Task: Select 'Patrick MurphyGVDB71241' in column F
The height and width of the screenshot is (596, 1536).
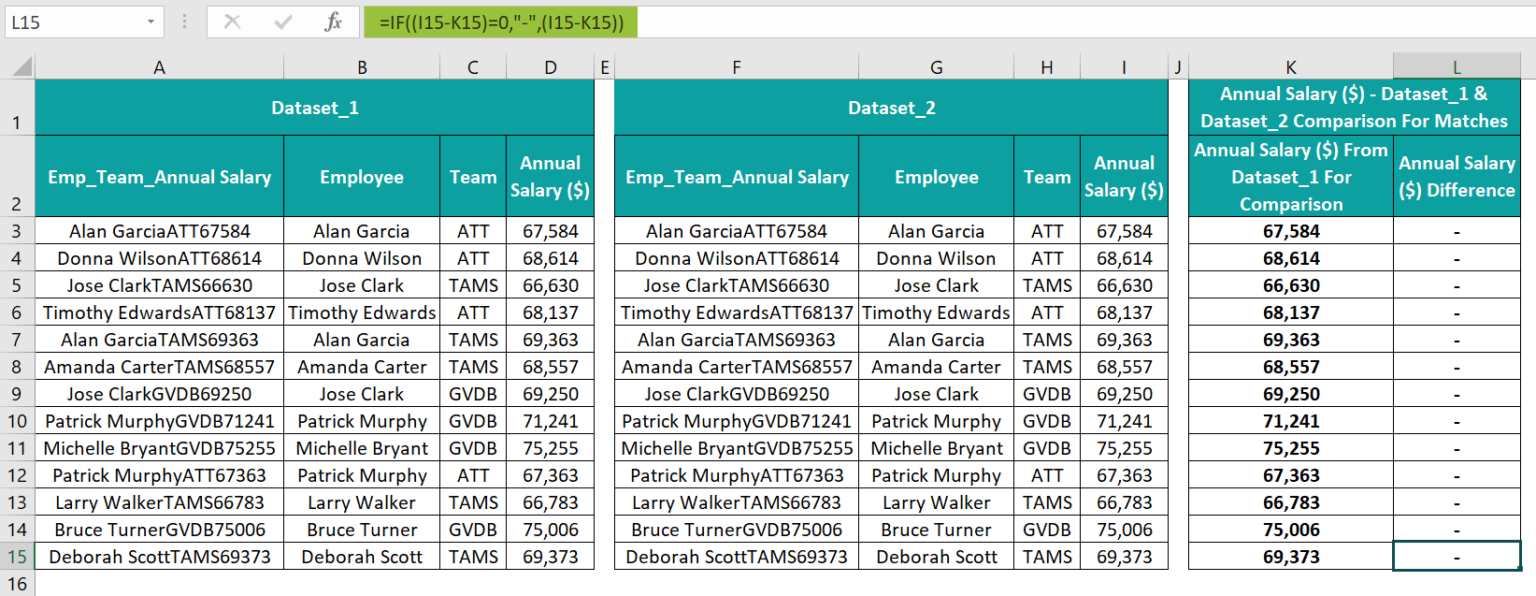Action: [x=736, y=421]
